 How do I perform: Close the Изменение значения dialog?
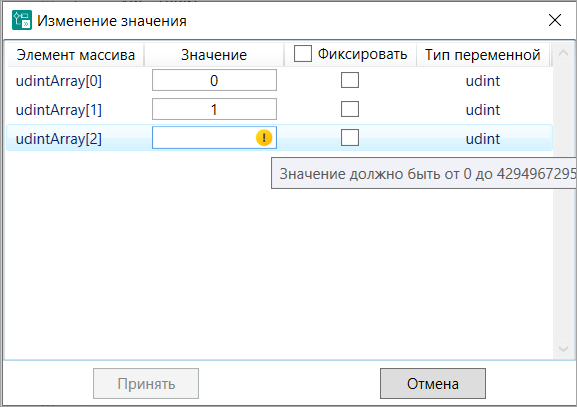555,20
